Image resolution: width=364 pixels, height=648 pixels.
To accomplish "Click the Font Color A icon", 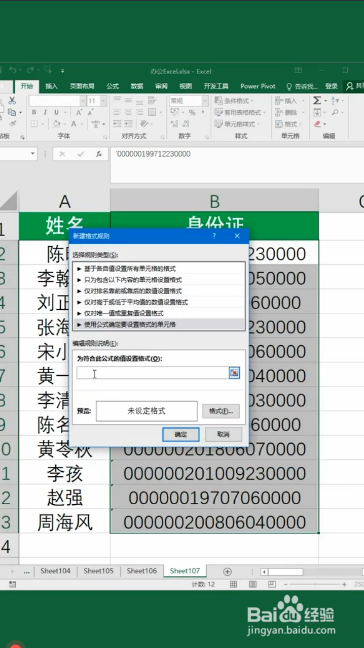I will tap(74, 124).
